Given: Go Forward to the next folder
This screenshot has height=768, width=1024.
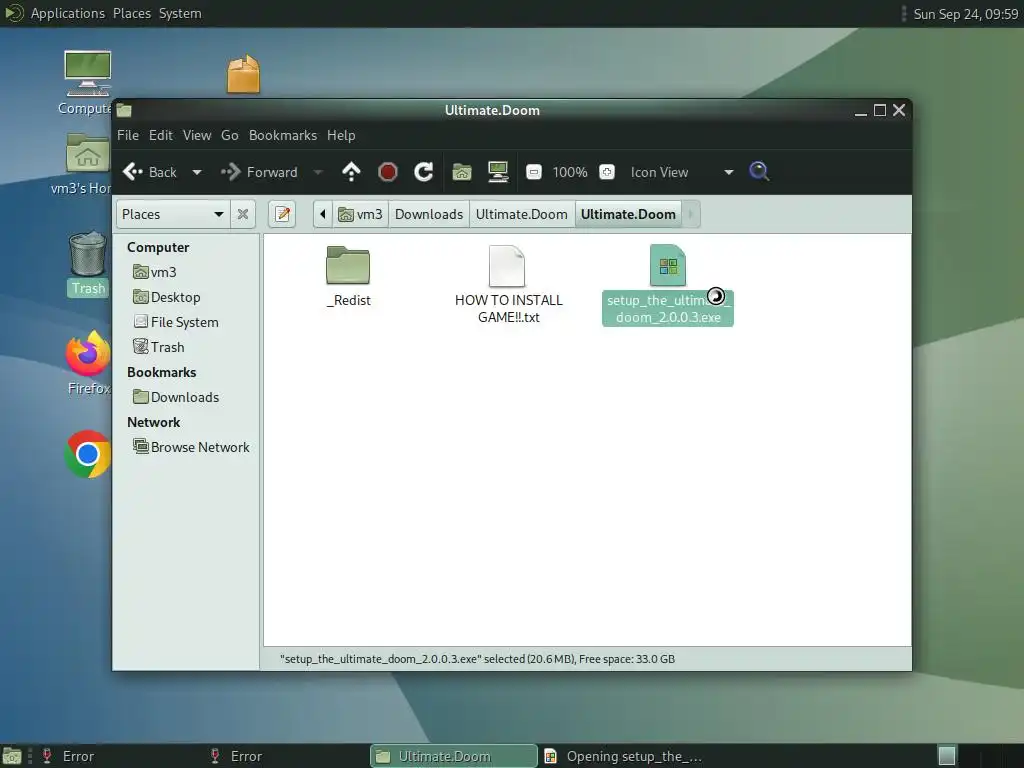Looking at the screenshot, I should point(259,172).
